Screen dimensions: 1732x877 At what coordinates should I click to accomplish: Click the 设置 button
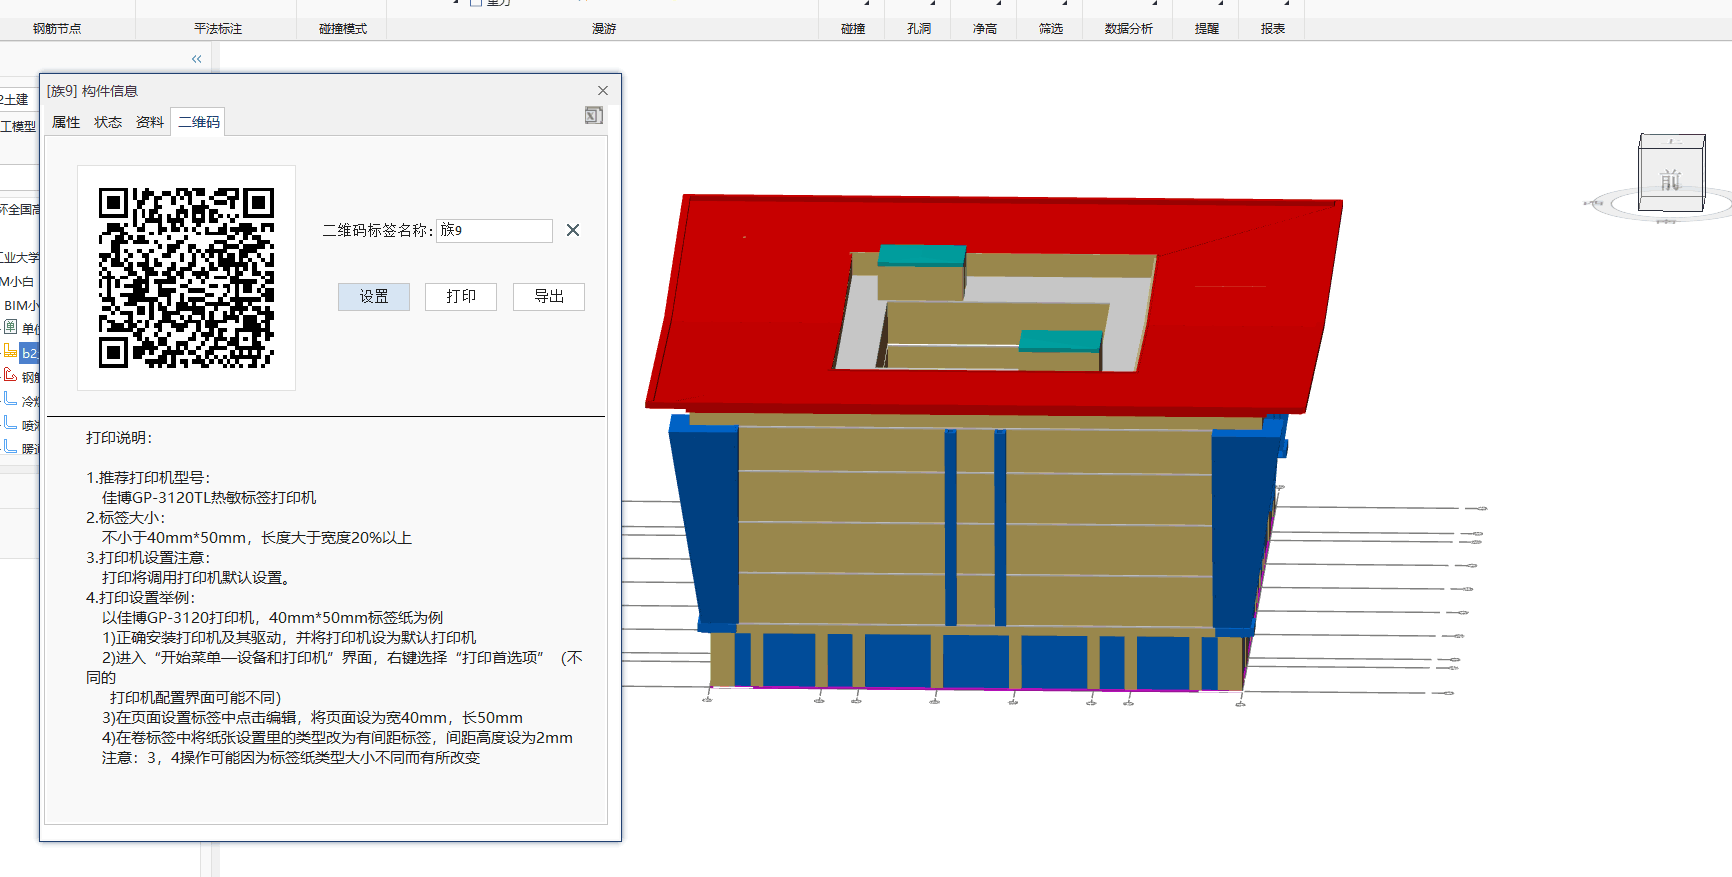[x=374, y=297]
